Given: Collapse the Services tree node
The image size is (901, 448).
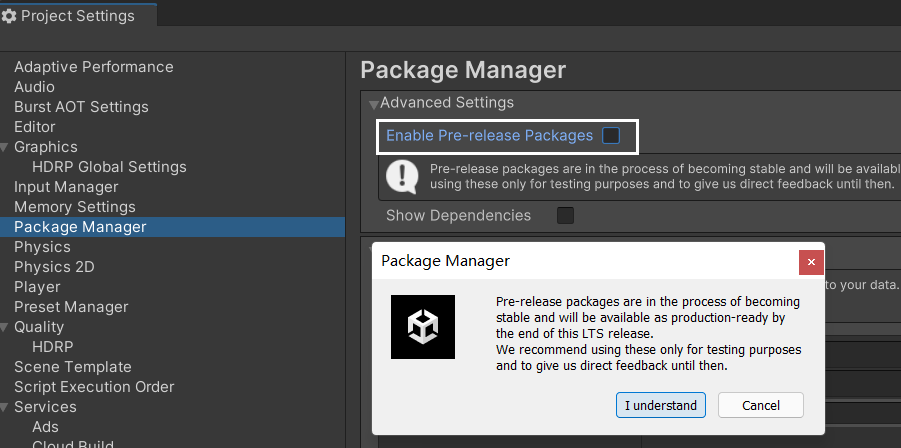Looking at the screenshot, I should pyautogui.click(x=5, y=408).
